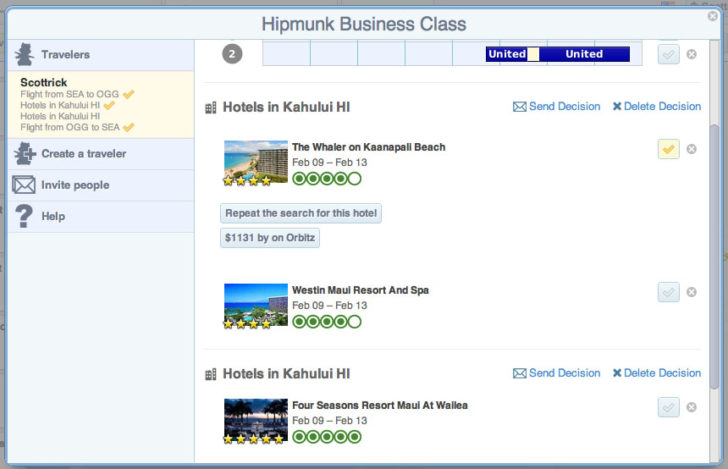
Task: Click the Westin Maui Feb 09 – Feb 13 dates
Action: coord(329,306)
